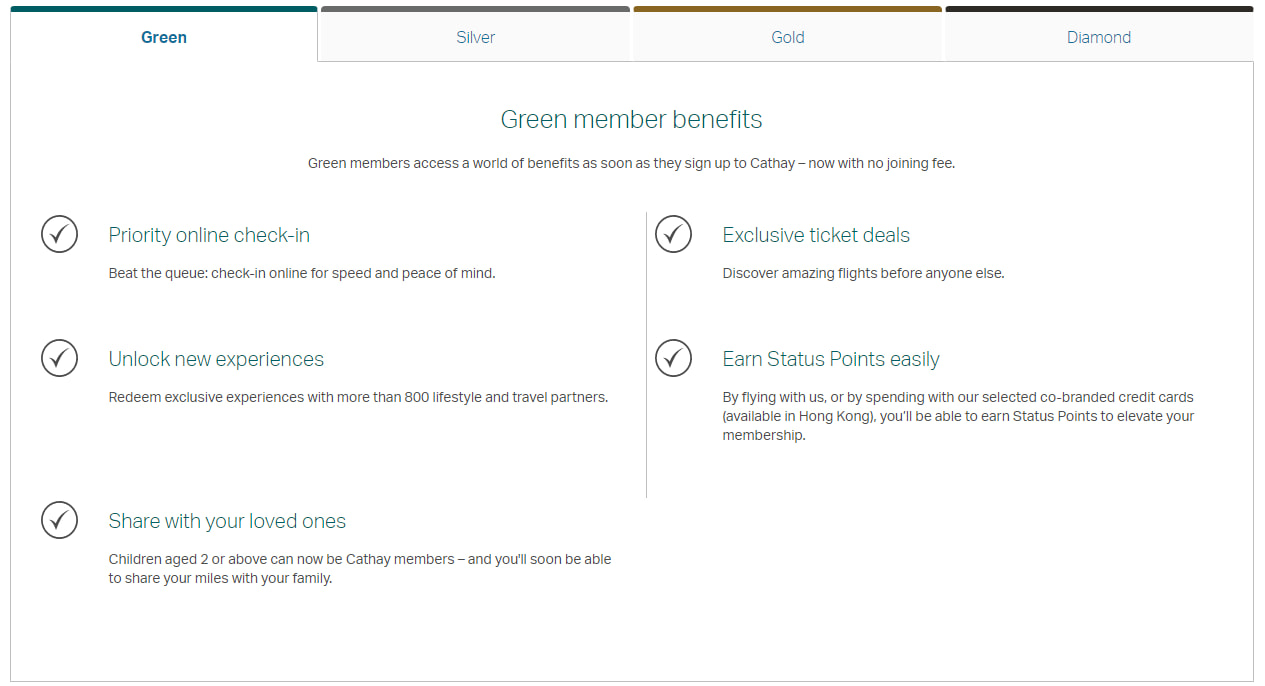Screen dimensions: 1265x686
Task: Open the Unlock new experiences benefit
Action: [216, 358]
